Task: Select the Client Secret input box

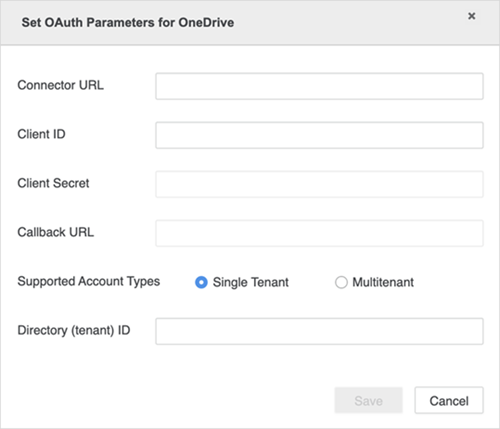Action: tap(319, 184)
